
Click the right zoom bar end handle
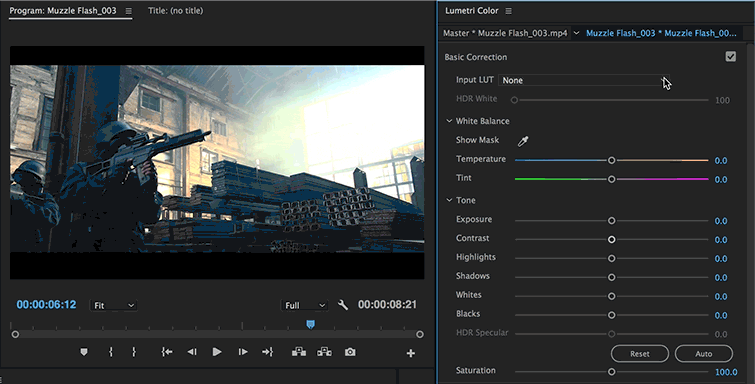[420, 334]
